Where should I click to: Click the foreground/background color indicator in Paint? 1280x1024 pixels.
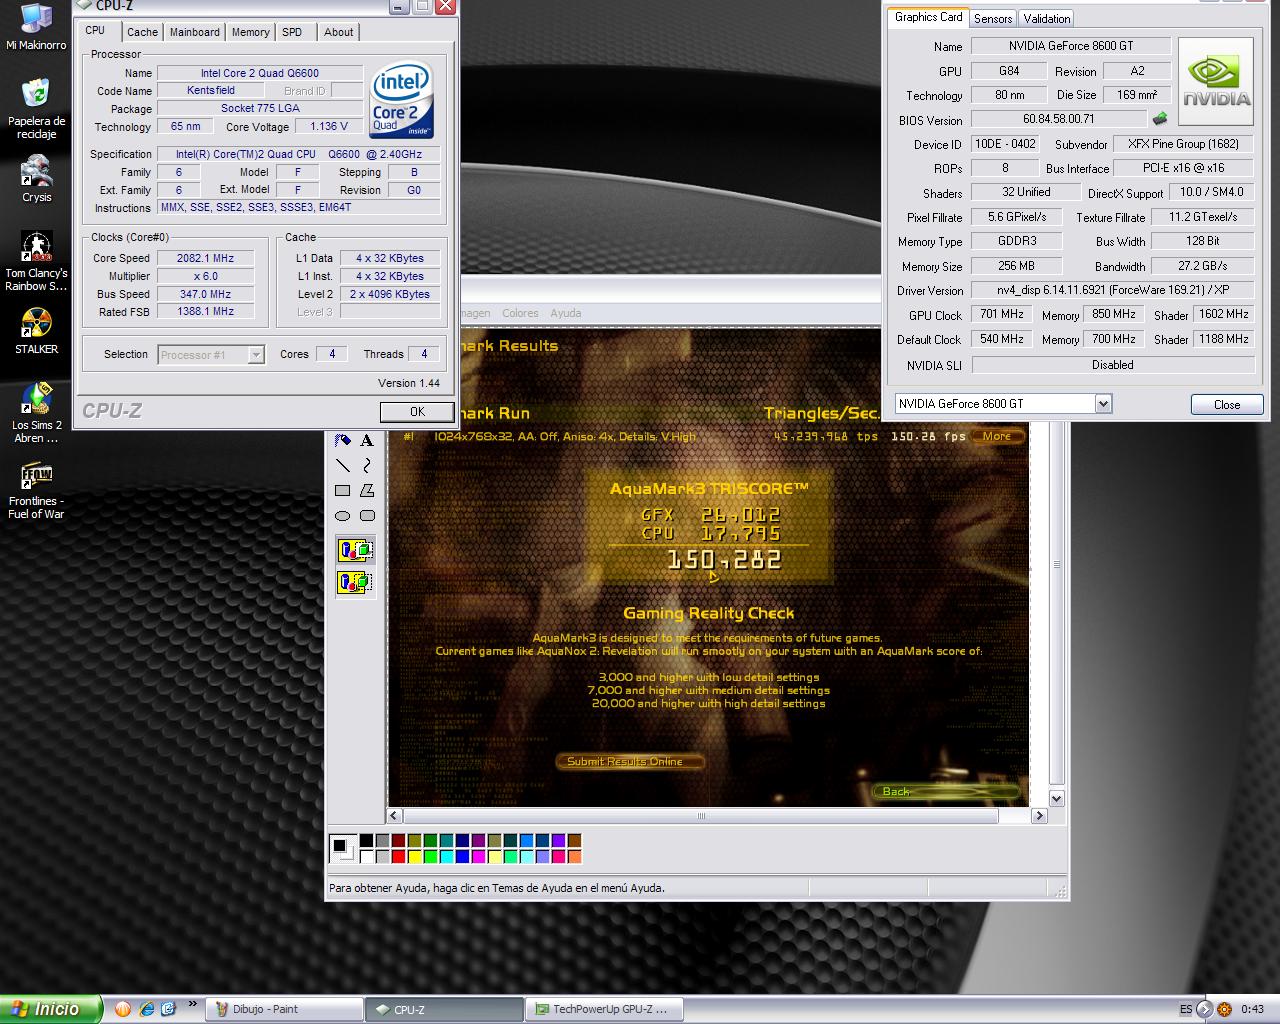pos(342,849)
